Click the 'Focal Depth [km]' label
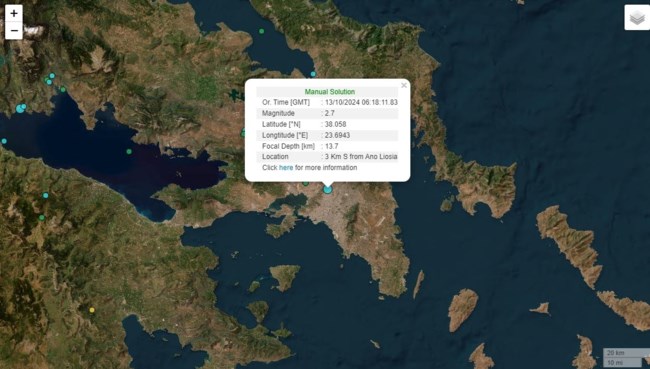The image size is (650, 369). click(289, 146)
